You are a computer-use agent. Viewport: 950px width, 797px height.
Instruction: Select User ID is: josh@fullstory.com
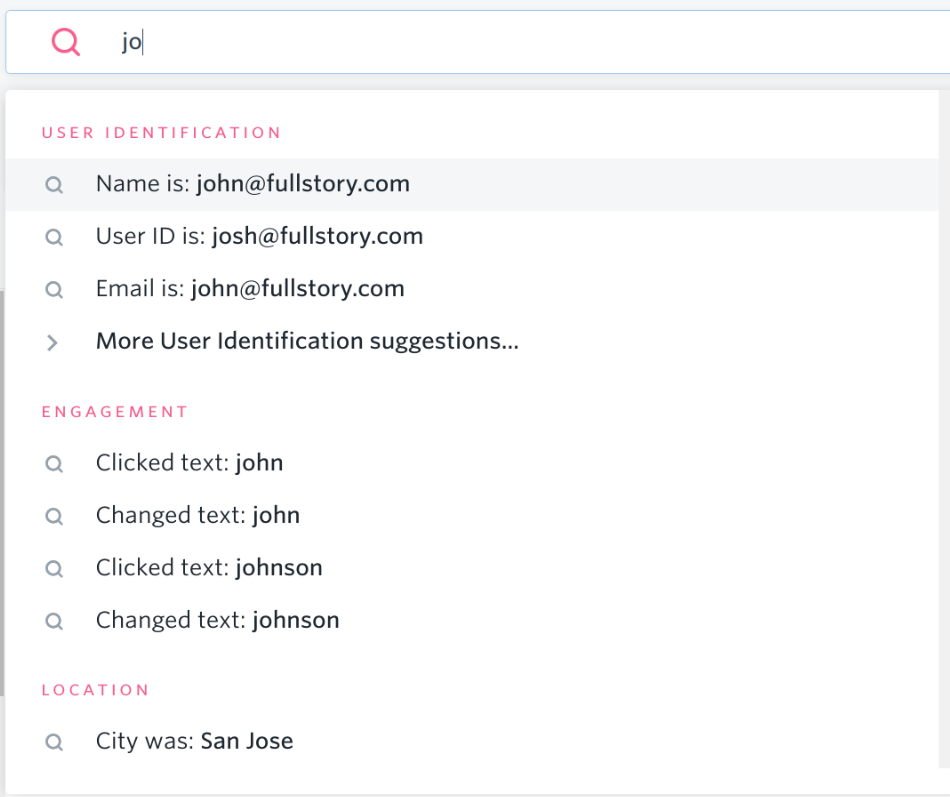tap(472, 236)
